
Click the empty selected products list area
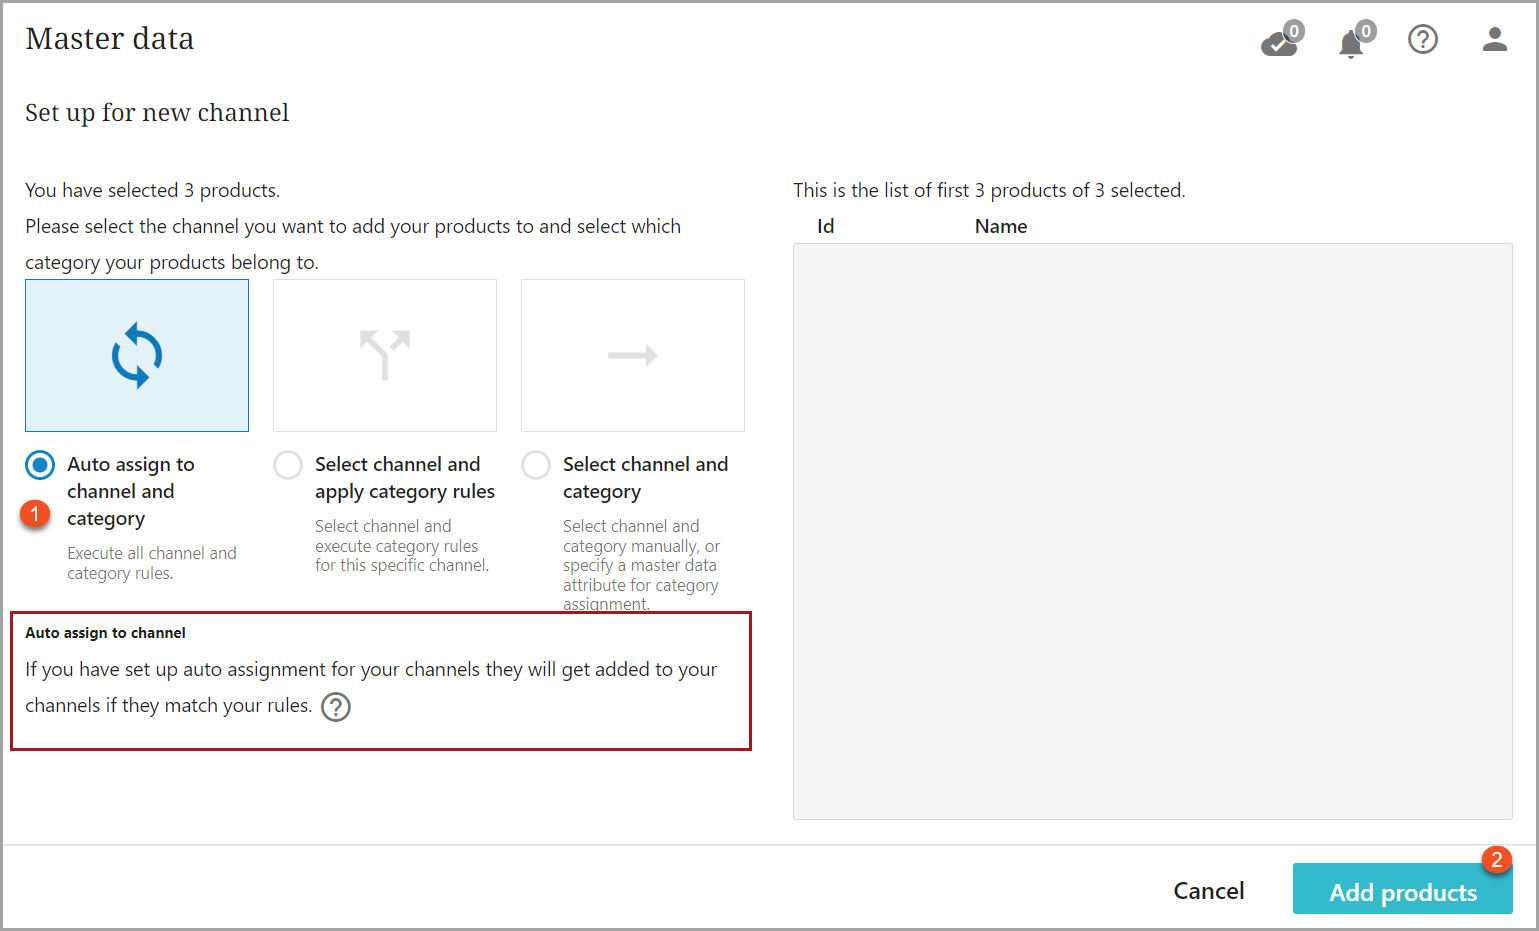[x=1152, y=530]
